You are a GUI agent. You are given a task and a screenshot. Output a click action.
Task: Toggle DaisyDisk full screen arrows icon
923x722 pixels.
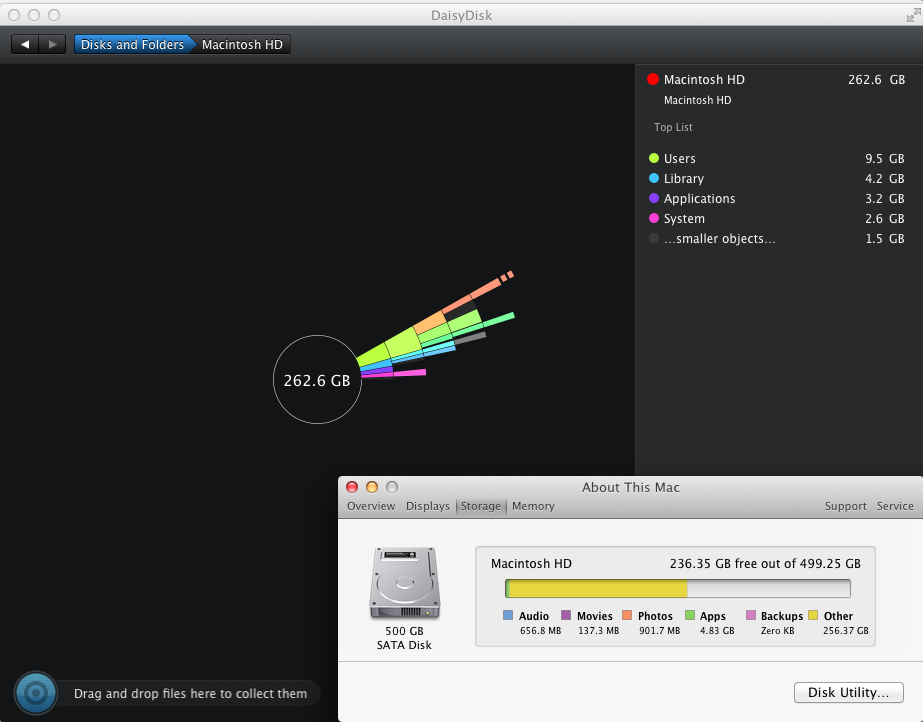click(x=913, y=16)
